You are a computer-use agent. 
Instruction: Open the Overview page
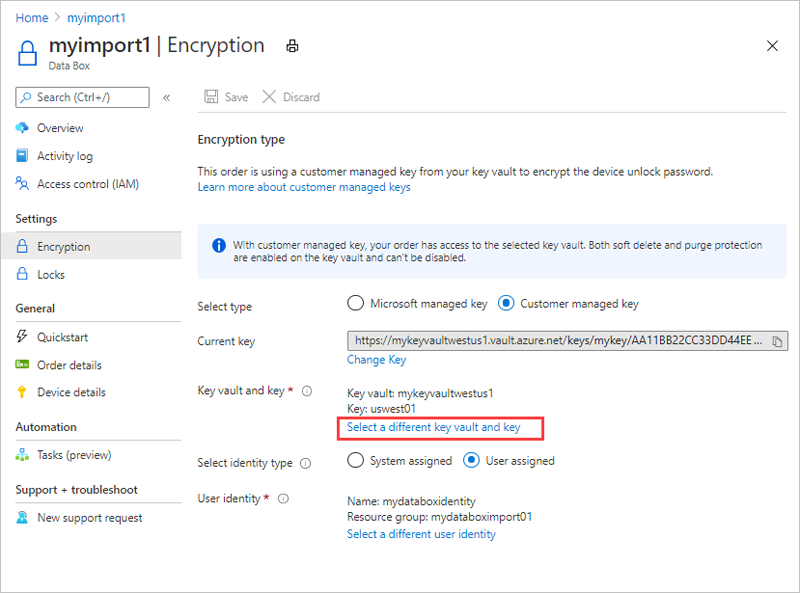point(60,128)
